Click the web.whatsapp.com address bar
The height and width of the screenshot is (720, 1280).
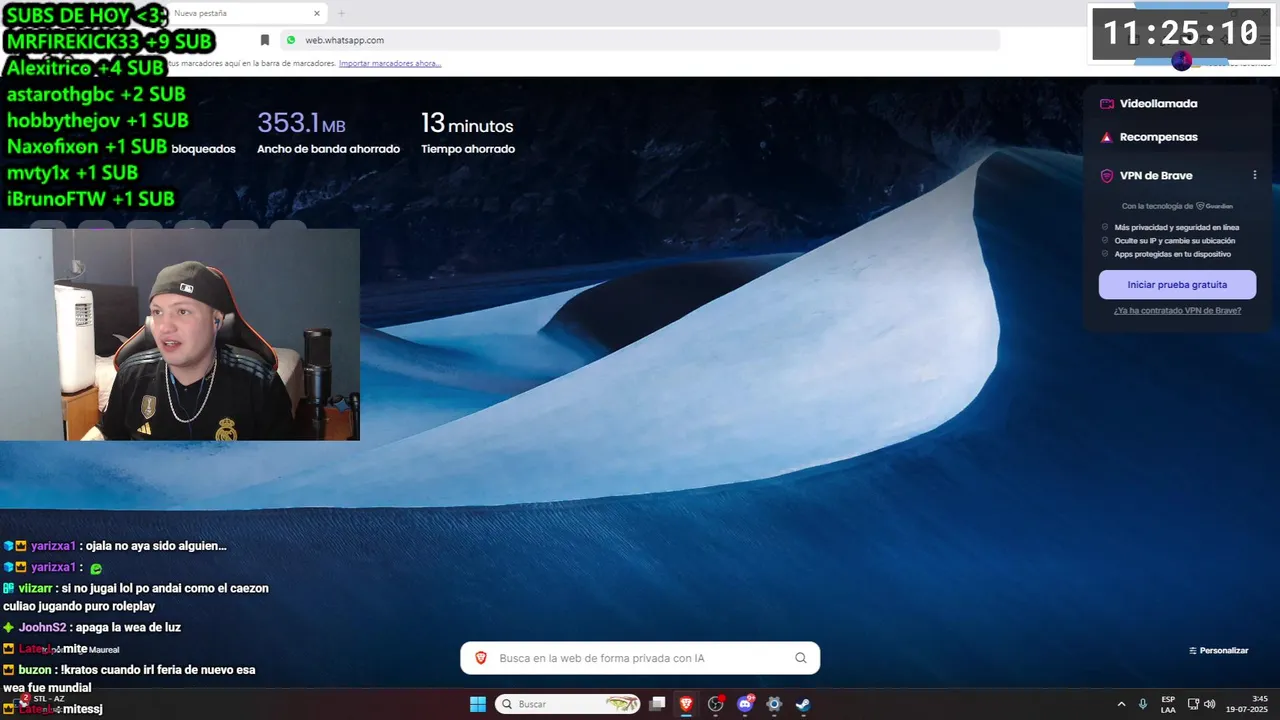640,40
